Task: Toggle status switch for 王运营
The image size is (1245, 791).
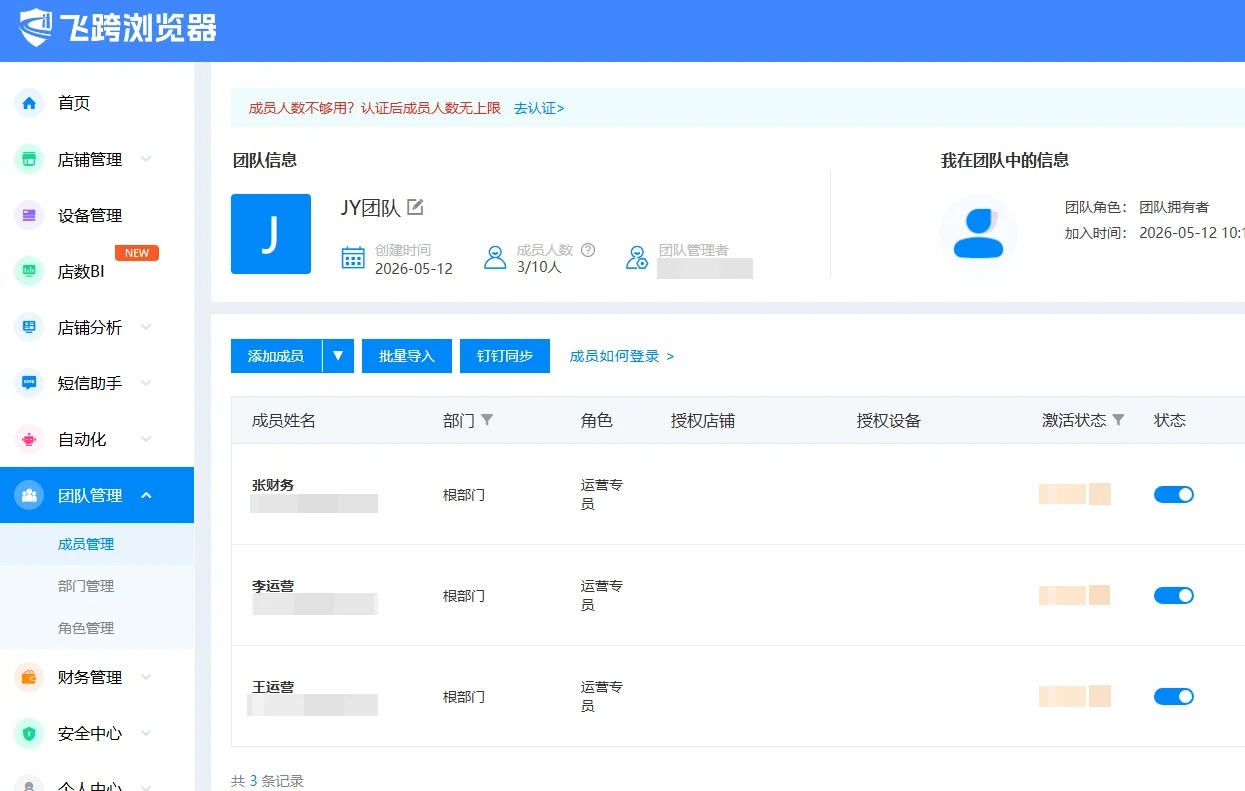Action: coord(1174,696)
